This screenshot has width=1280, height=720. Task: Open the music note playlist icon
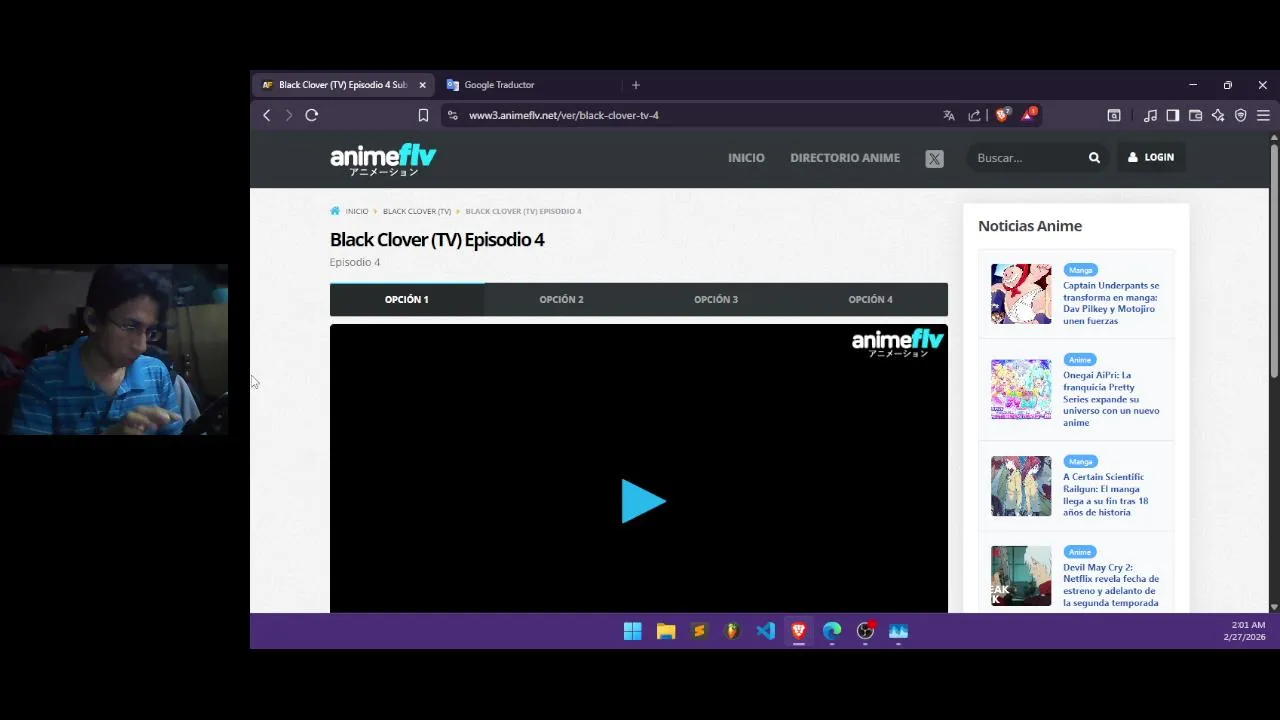(x=1150, y=115)
